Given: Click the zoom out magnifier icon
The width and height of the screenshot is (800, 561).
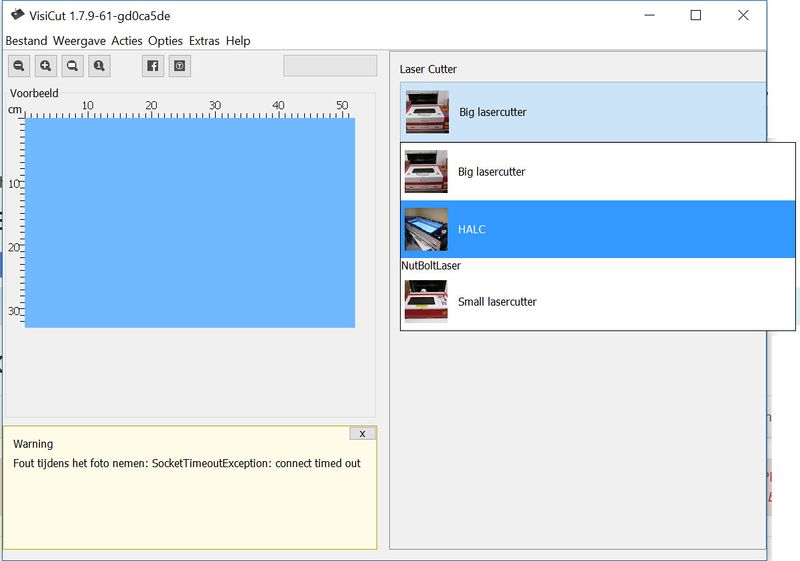Looking at the screenshot, I should click(x=19, y=66).
